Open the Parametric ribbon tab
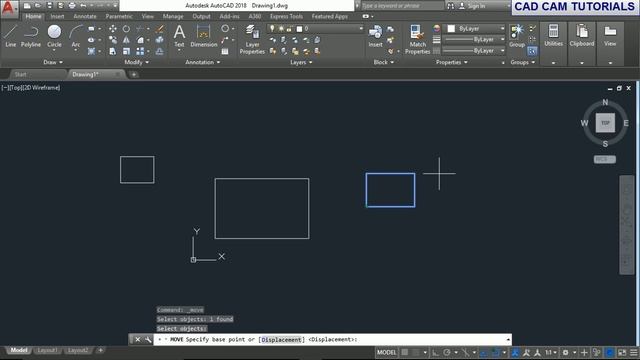640x360 pixels. [x=119, y=16]
